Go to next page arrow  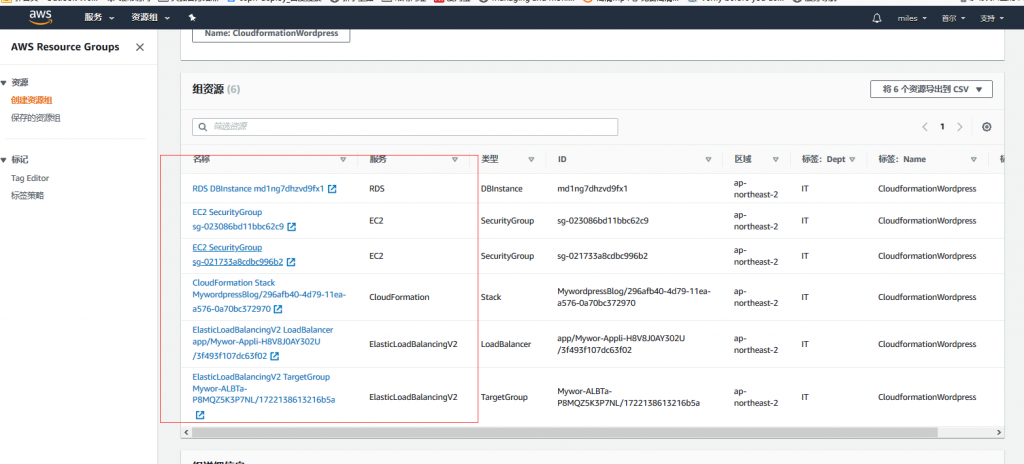[x=959, y=127]
